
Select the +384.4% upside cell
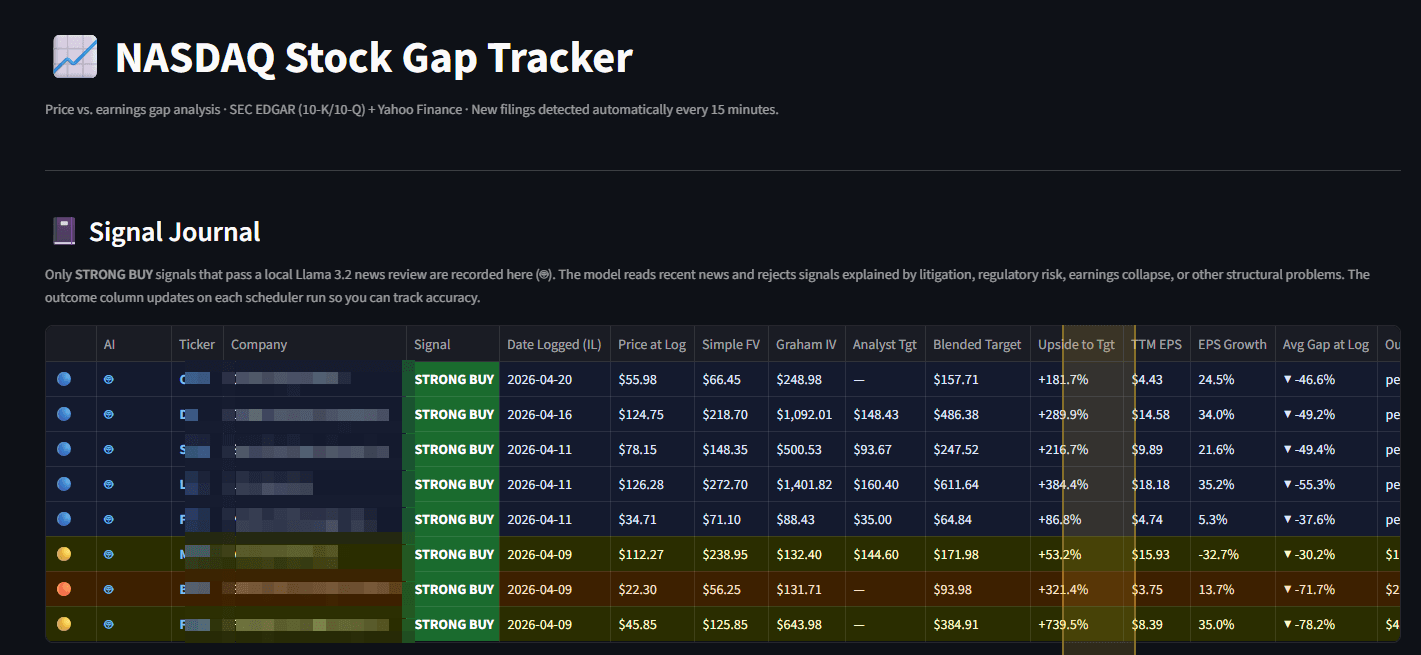[x=1076, y=484]
